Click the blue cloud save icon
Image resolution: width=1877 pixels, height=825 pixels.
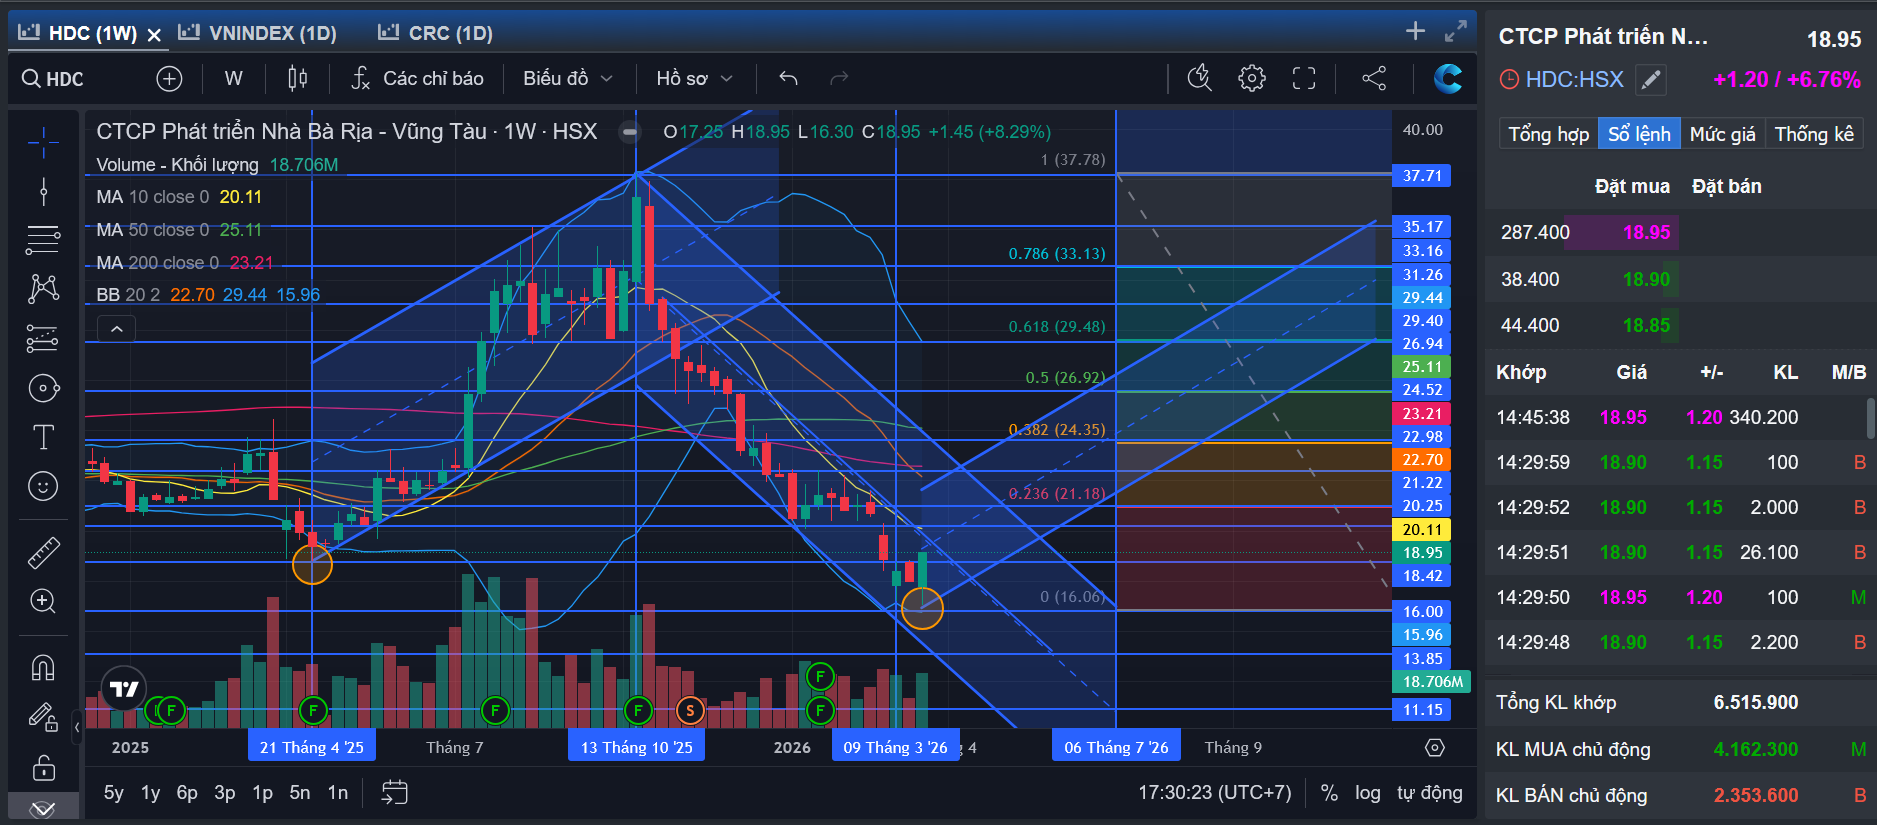point(1447,78)
